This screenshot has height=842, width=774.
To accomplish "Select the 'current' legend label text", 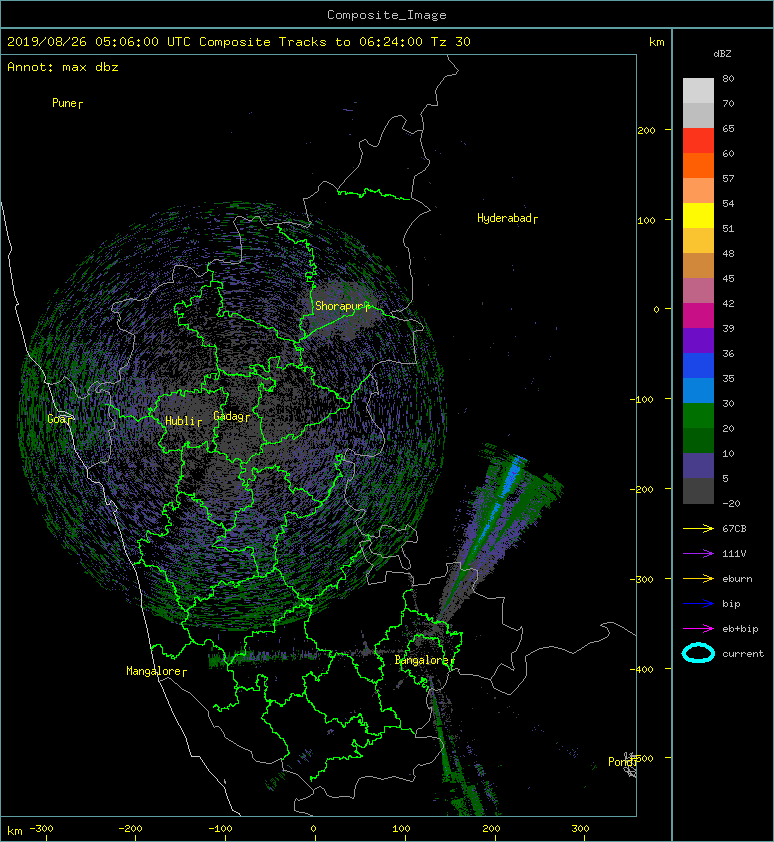I will click(x=743, y=654).
